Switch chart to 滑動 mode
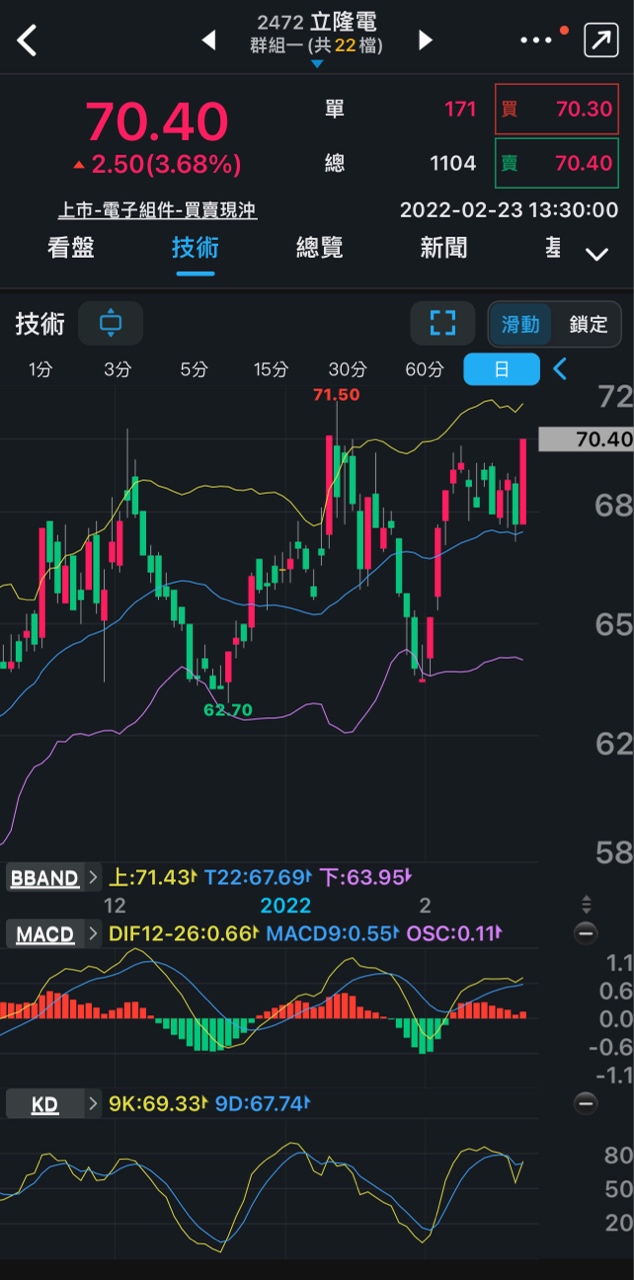This screenshot has width=634, height=1280. tap(521, 324)
